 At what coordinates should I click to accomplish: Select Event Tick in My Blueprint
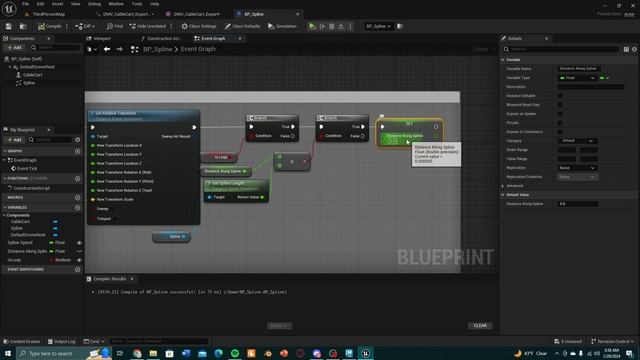(27, 168)
